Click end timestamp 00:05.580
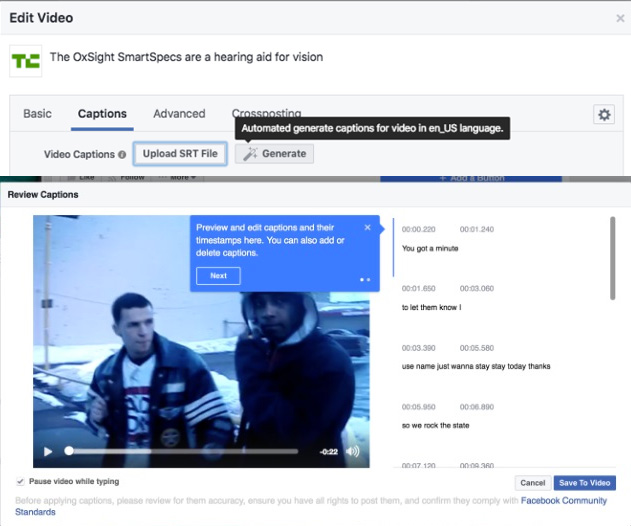 477,348
